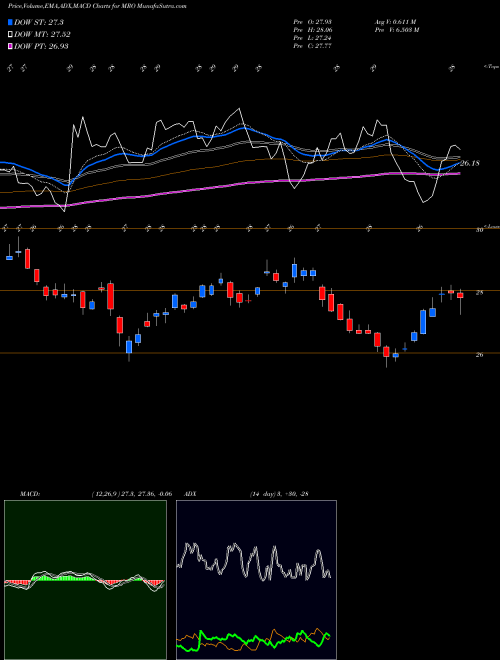Select the 'DOW ST: 27.3' legend label
500x660 pixels.
(x=39, y=22)
